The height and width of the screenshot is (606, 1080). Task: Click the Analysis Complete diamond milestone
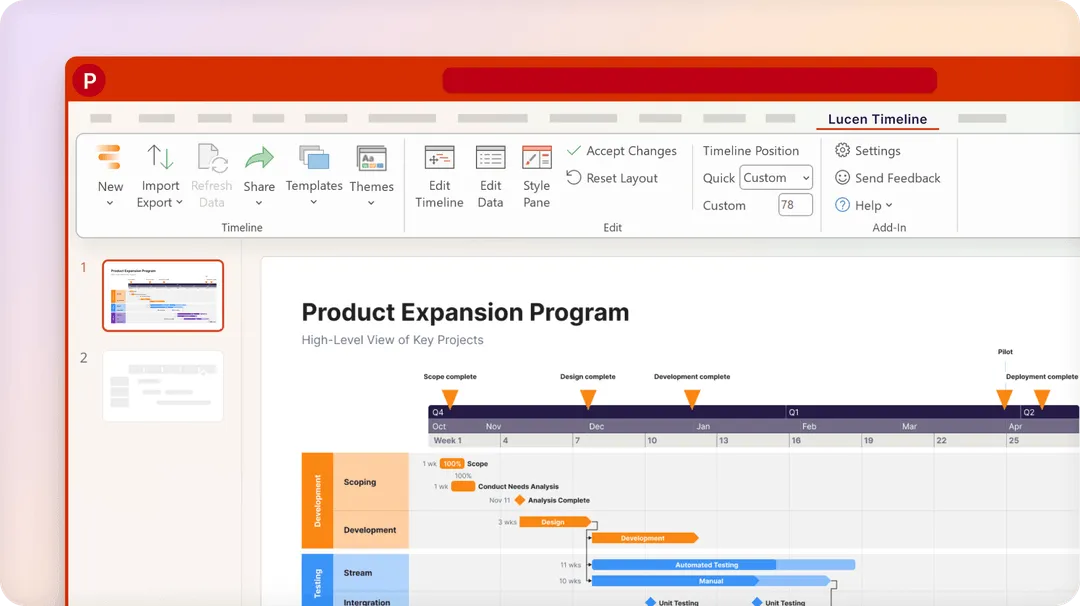tap(520, 500)
